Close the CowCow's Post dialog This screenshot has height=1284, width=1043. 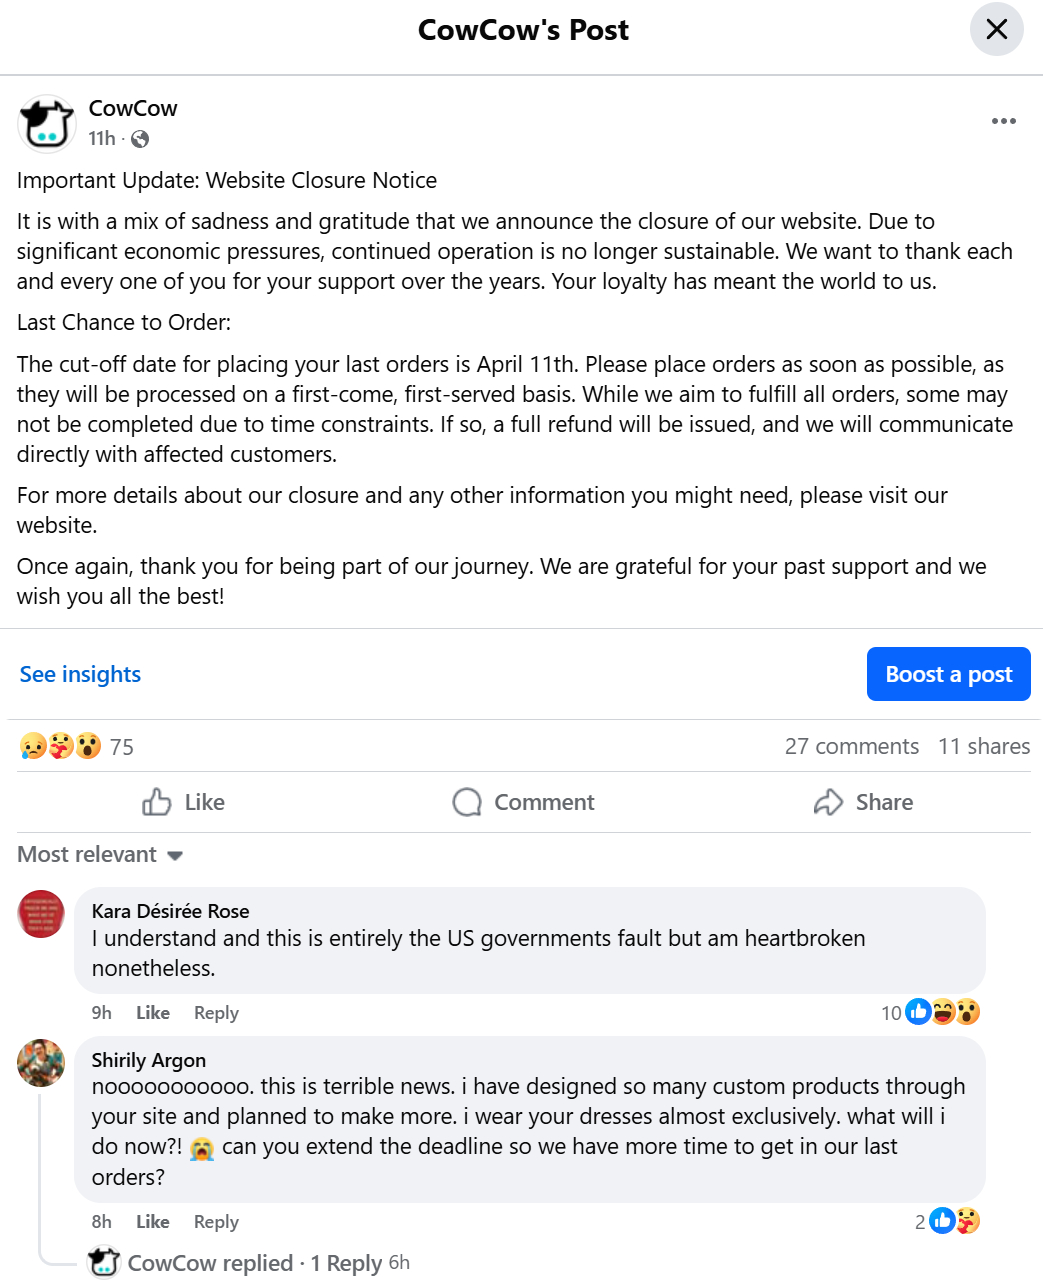[x=996, y=29]
